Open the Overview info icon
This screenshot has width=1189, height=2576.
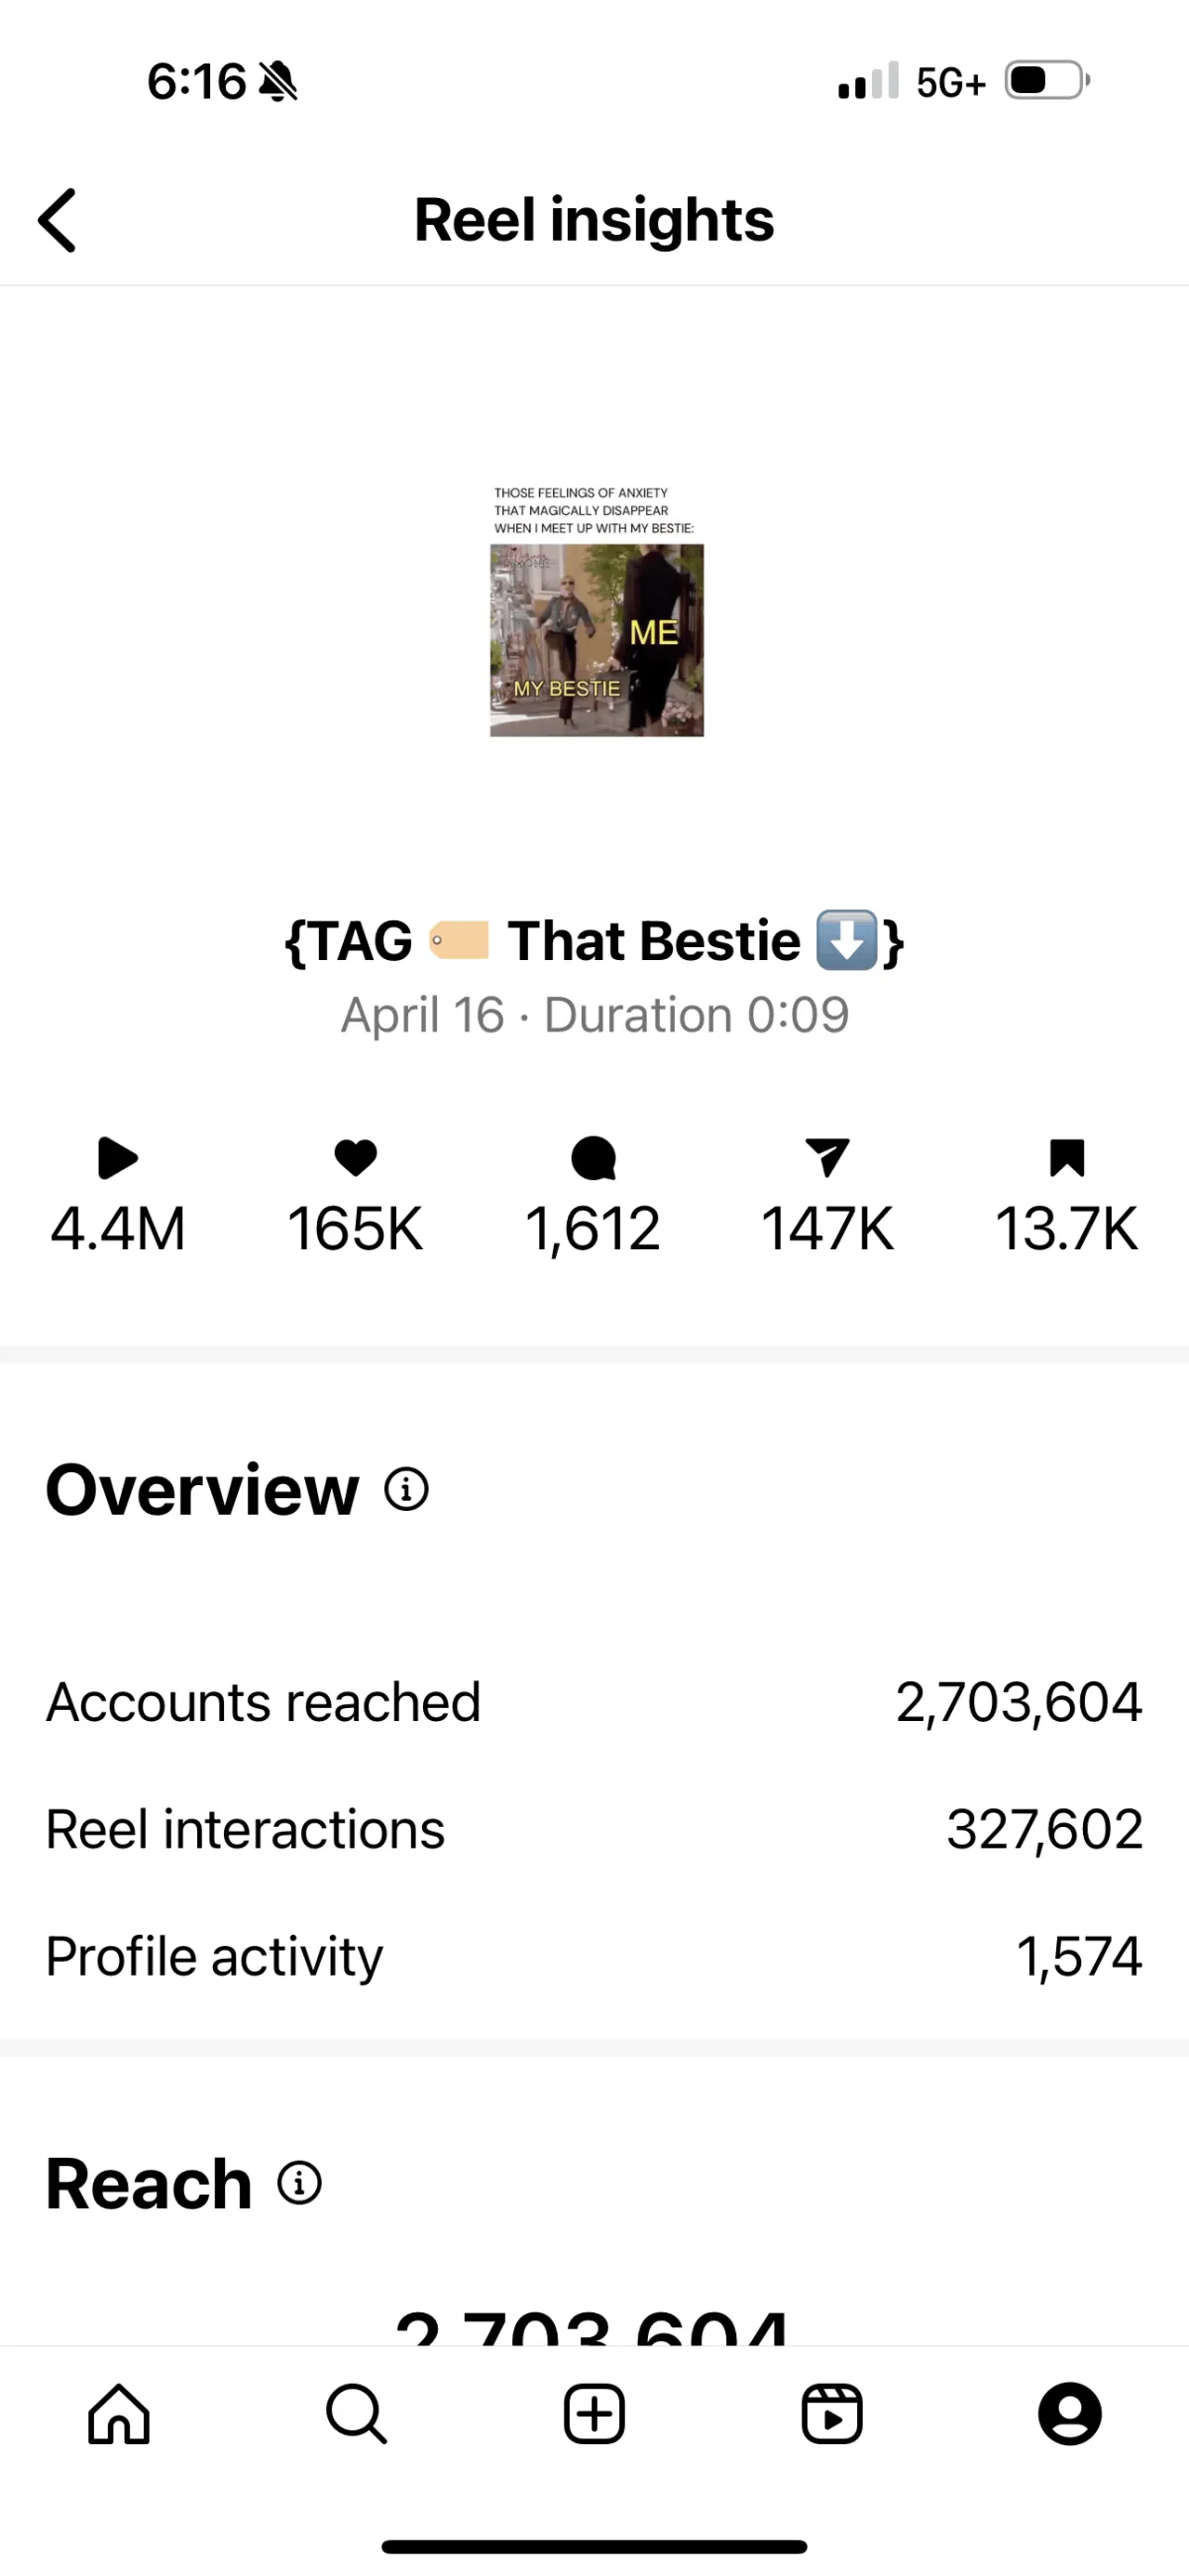point(406,1489)
